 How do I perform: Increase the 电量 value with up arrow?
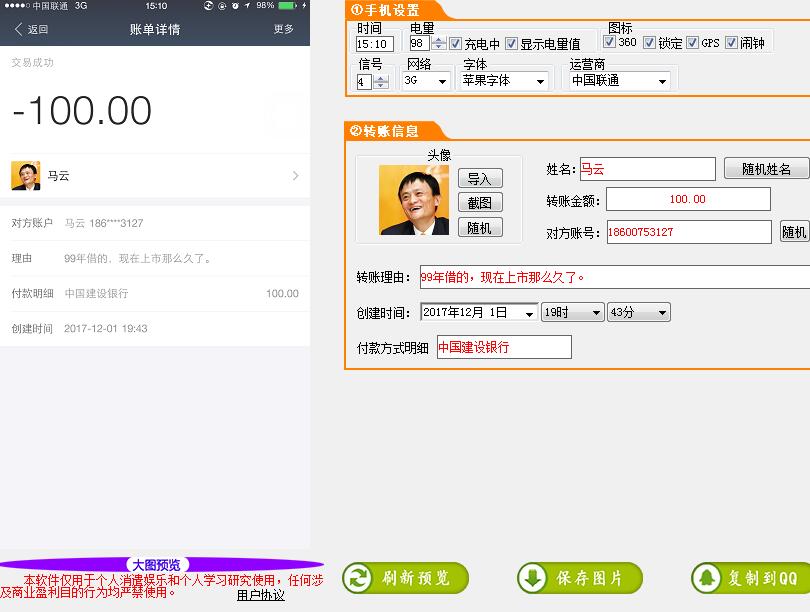tap(439, 40)
